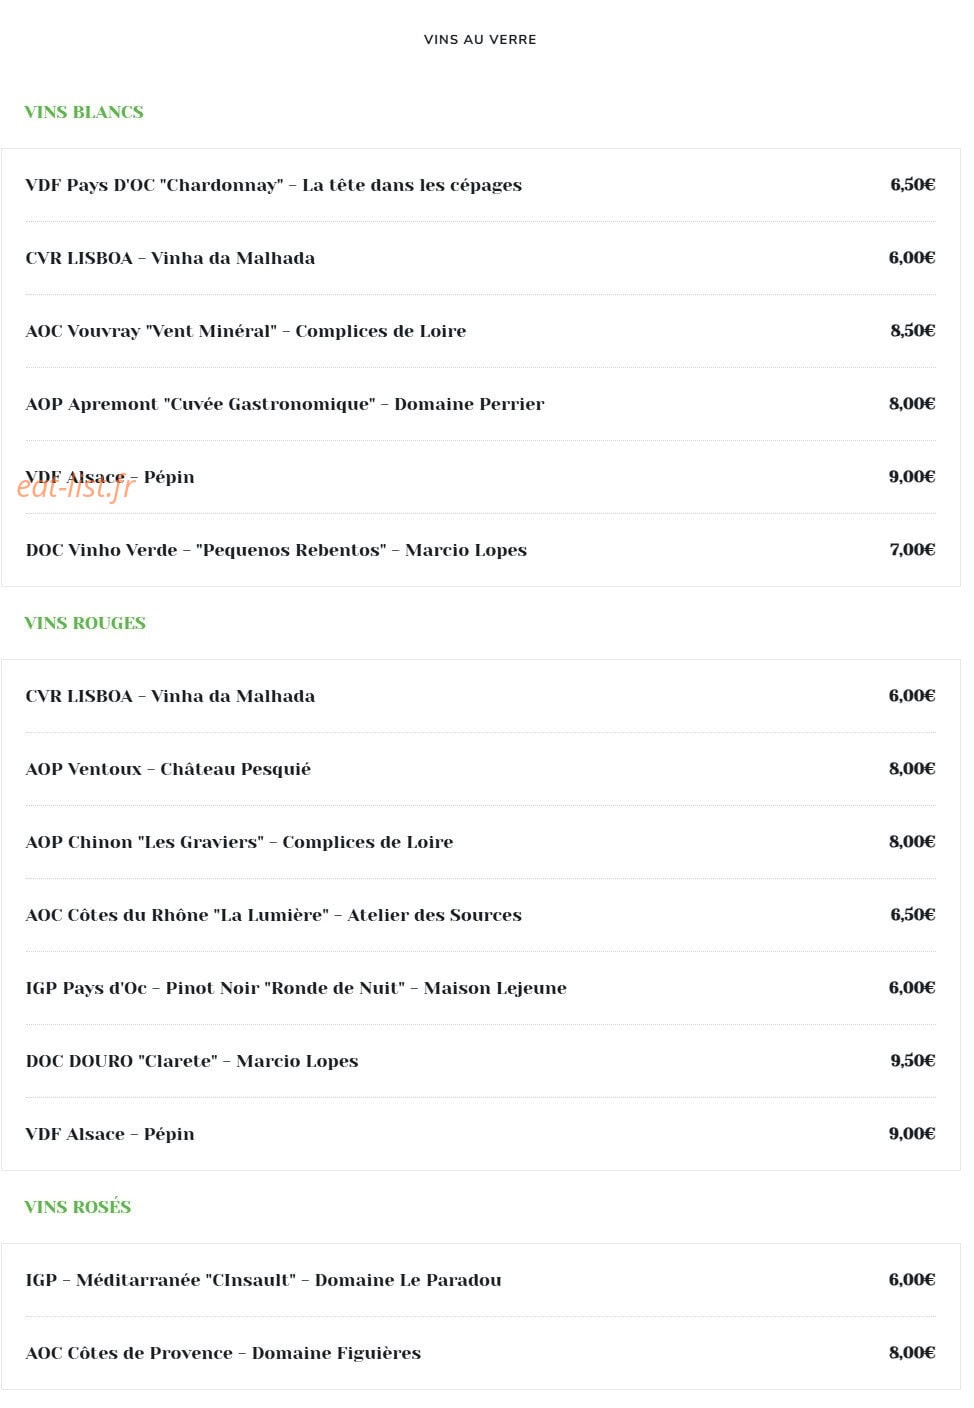Image resolution: width=974 pixels, height=1408 pixels.
Task: Open the VDF Pays D'OC Chardonnay item
Action: click(480, 185)
